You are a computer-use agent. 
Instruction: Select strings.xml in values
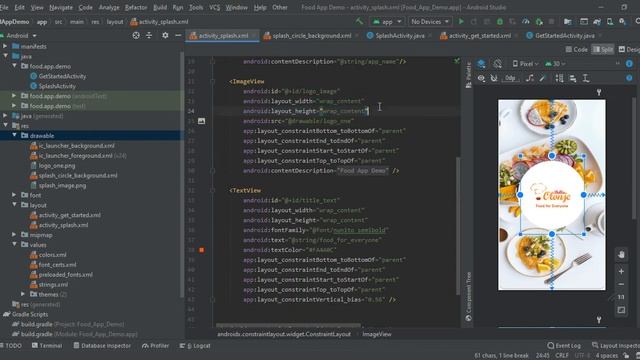pos(53,284)
